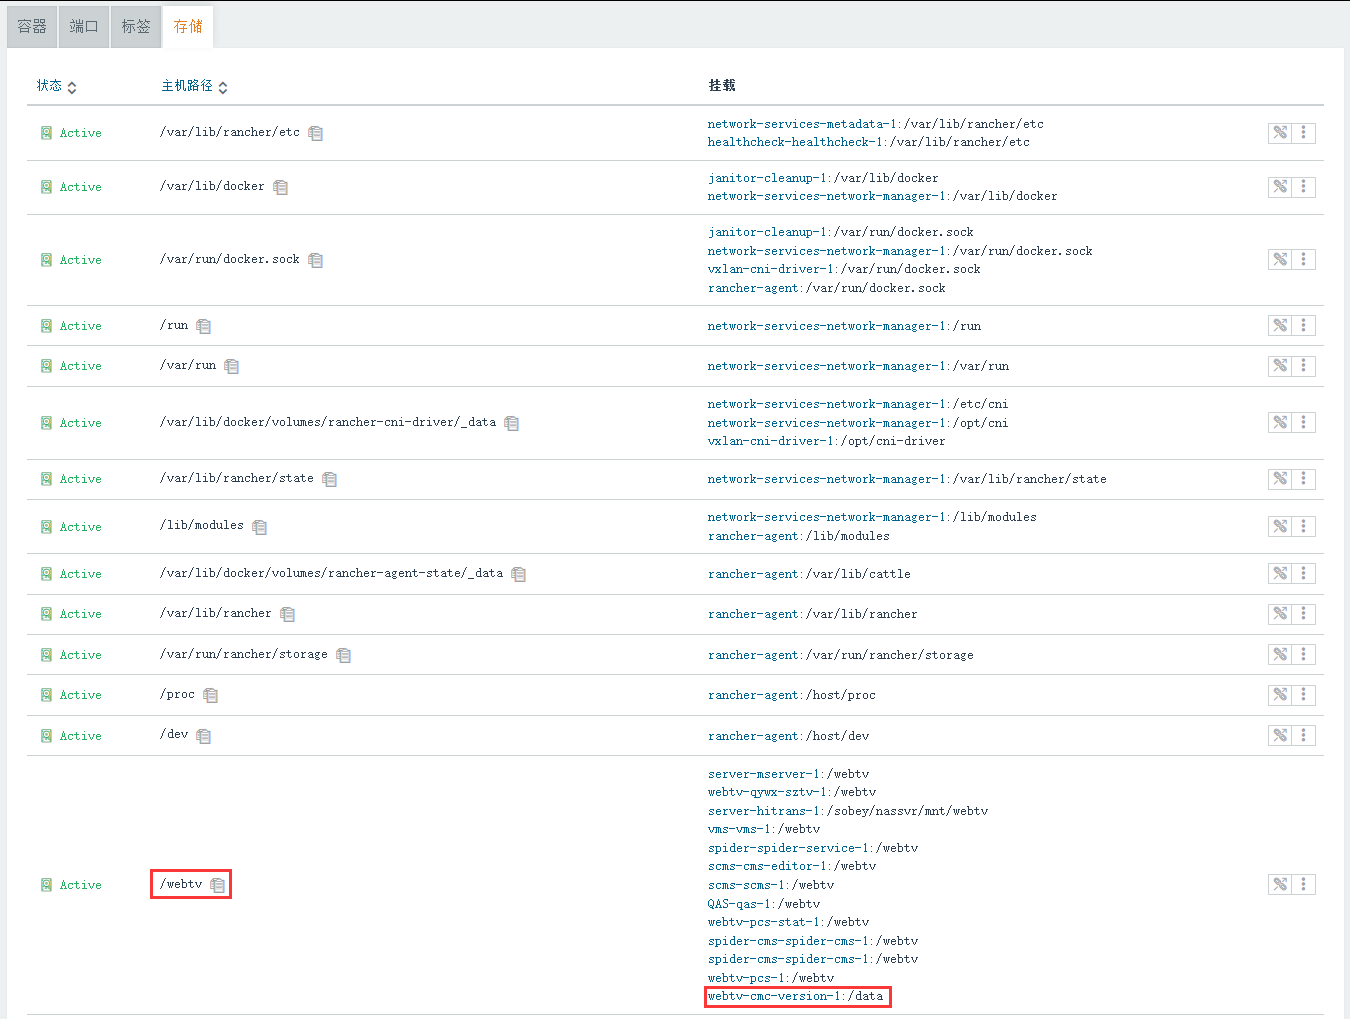Screen dimensions: 1350x1019
Task: Open the more actions menu for /var/lib/docker
Action: click(1304, 187)
